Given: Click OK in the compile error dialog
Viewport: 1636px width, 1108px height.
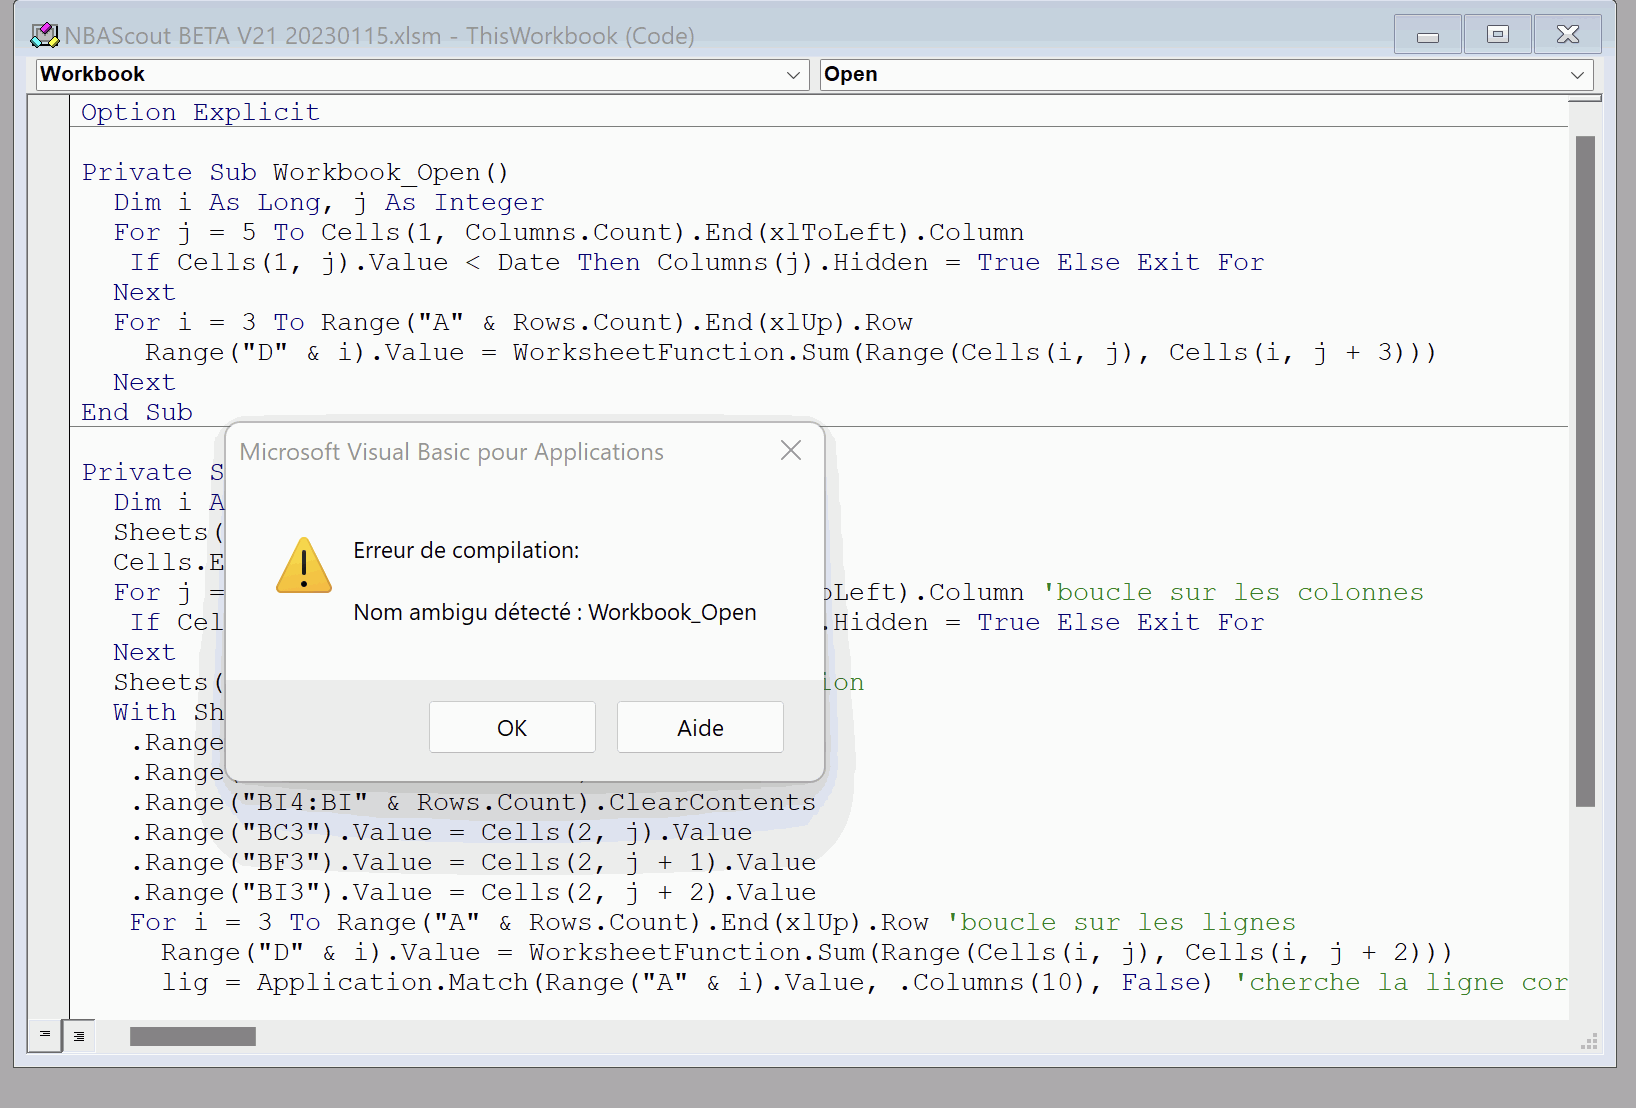Looking at the screenshot, I should [x=512, y=727].
